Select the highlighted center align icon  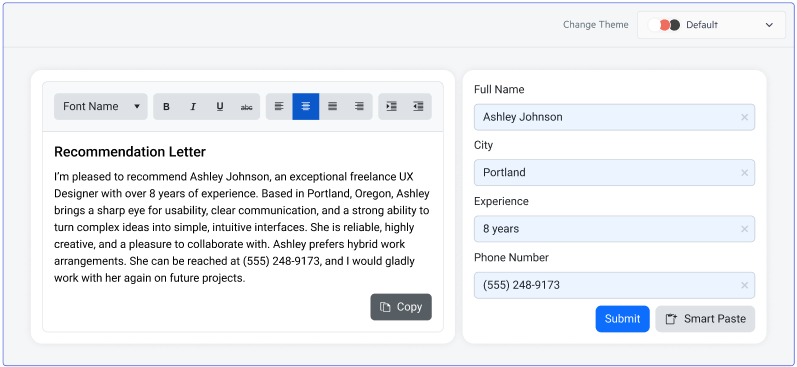306,107
